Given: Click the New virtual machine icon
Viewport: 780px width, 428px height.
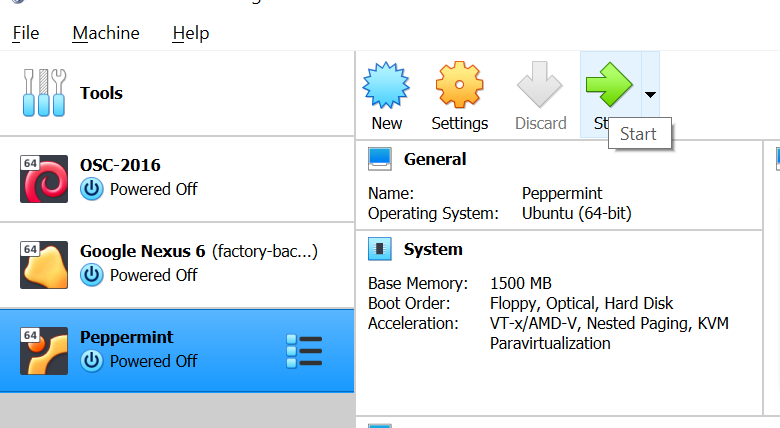Looking at the screenshot, I should [386, 87].
